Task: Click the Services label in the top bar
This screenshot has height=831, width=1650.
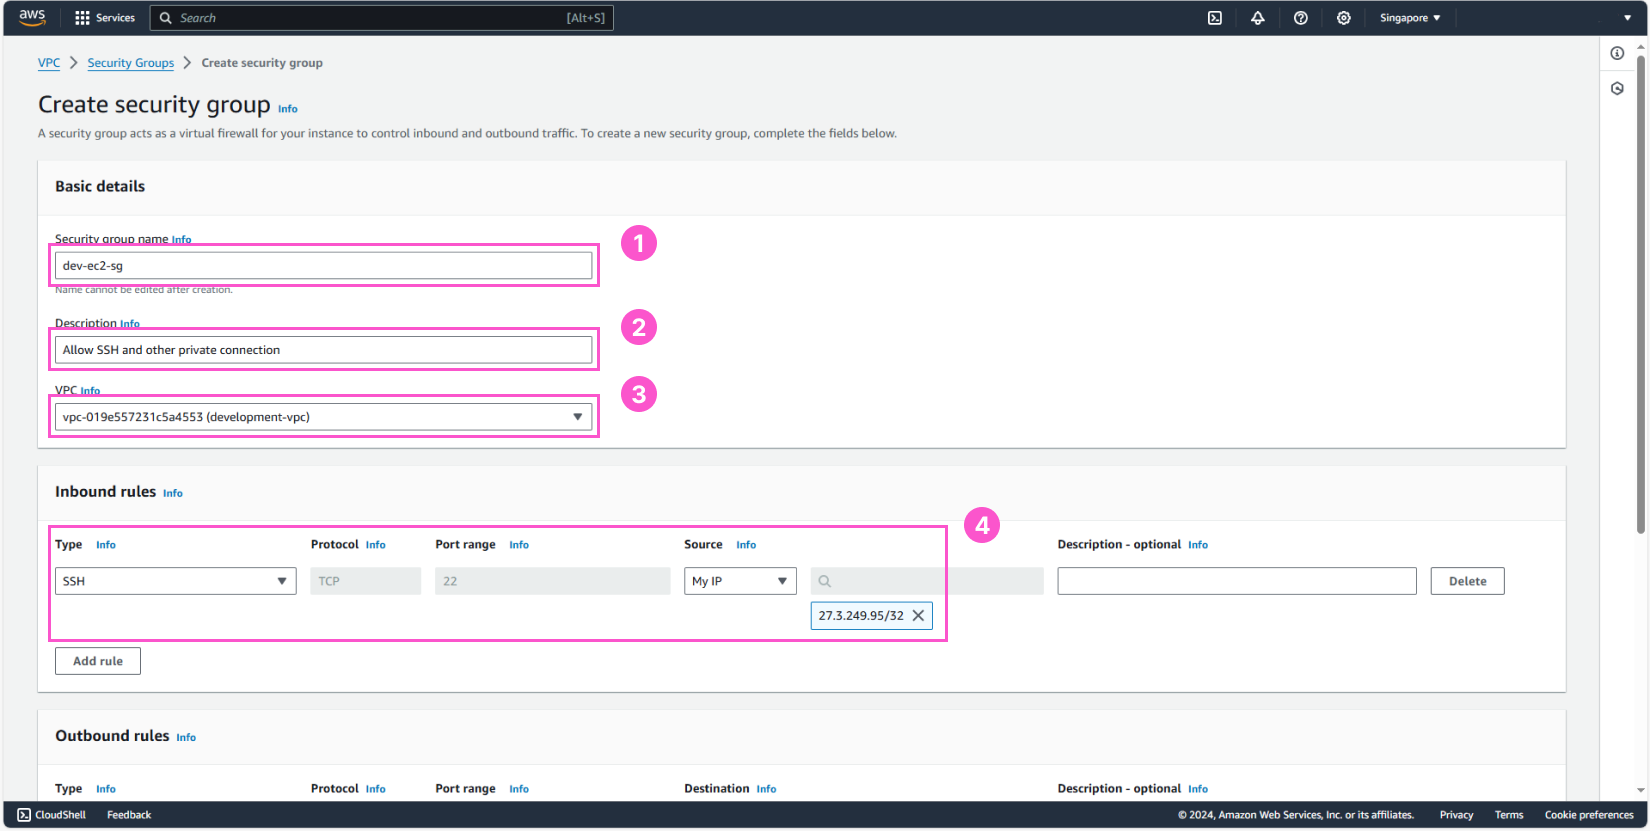Action: [115, 18]
